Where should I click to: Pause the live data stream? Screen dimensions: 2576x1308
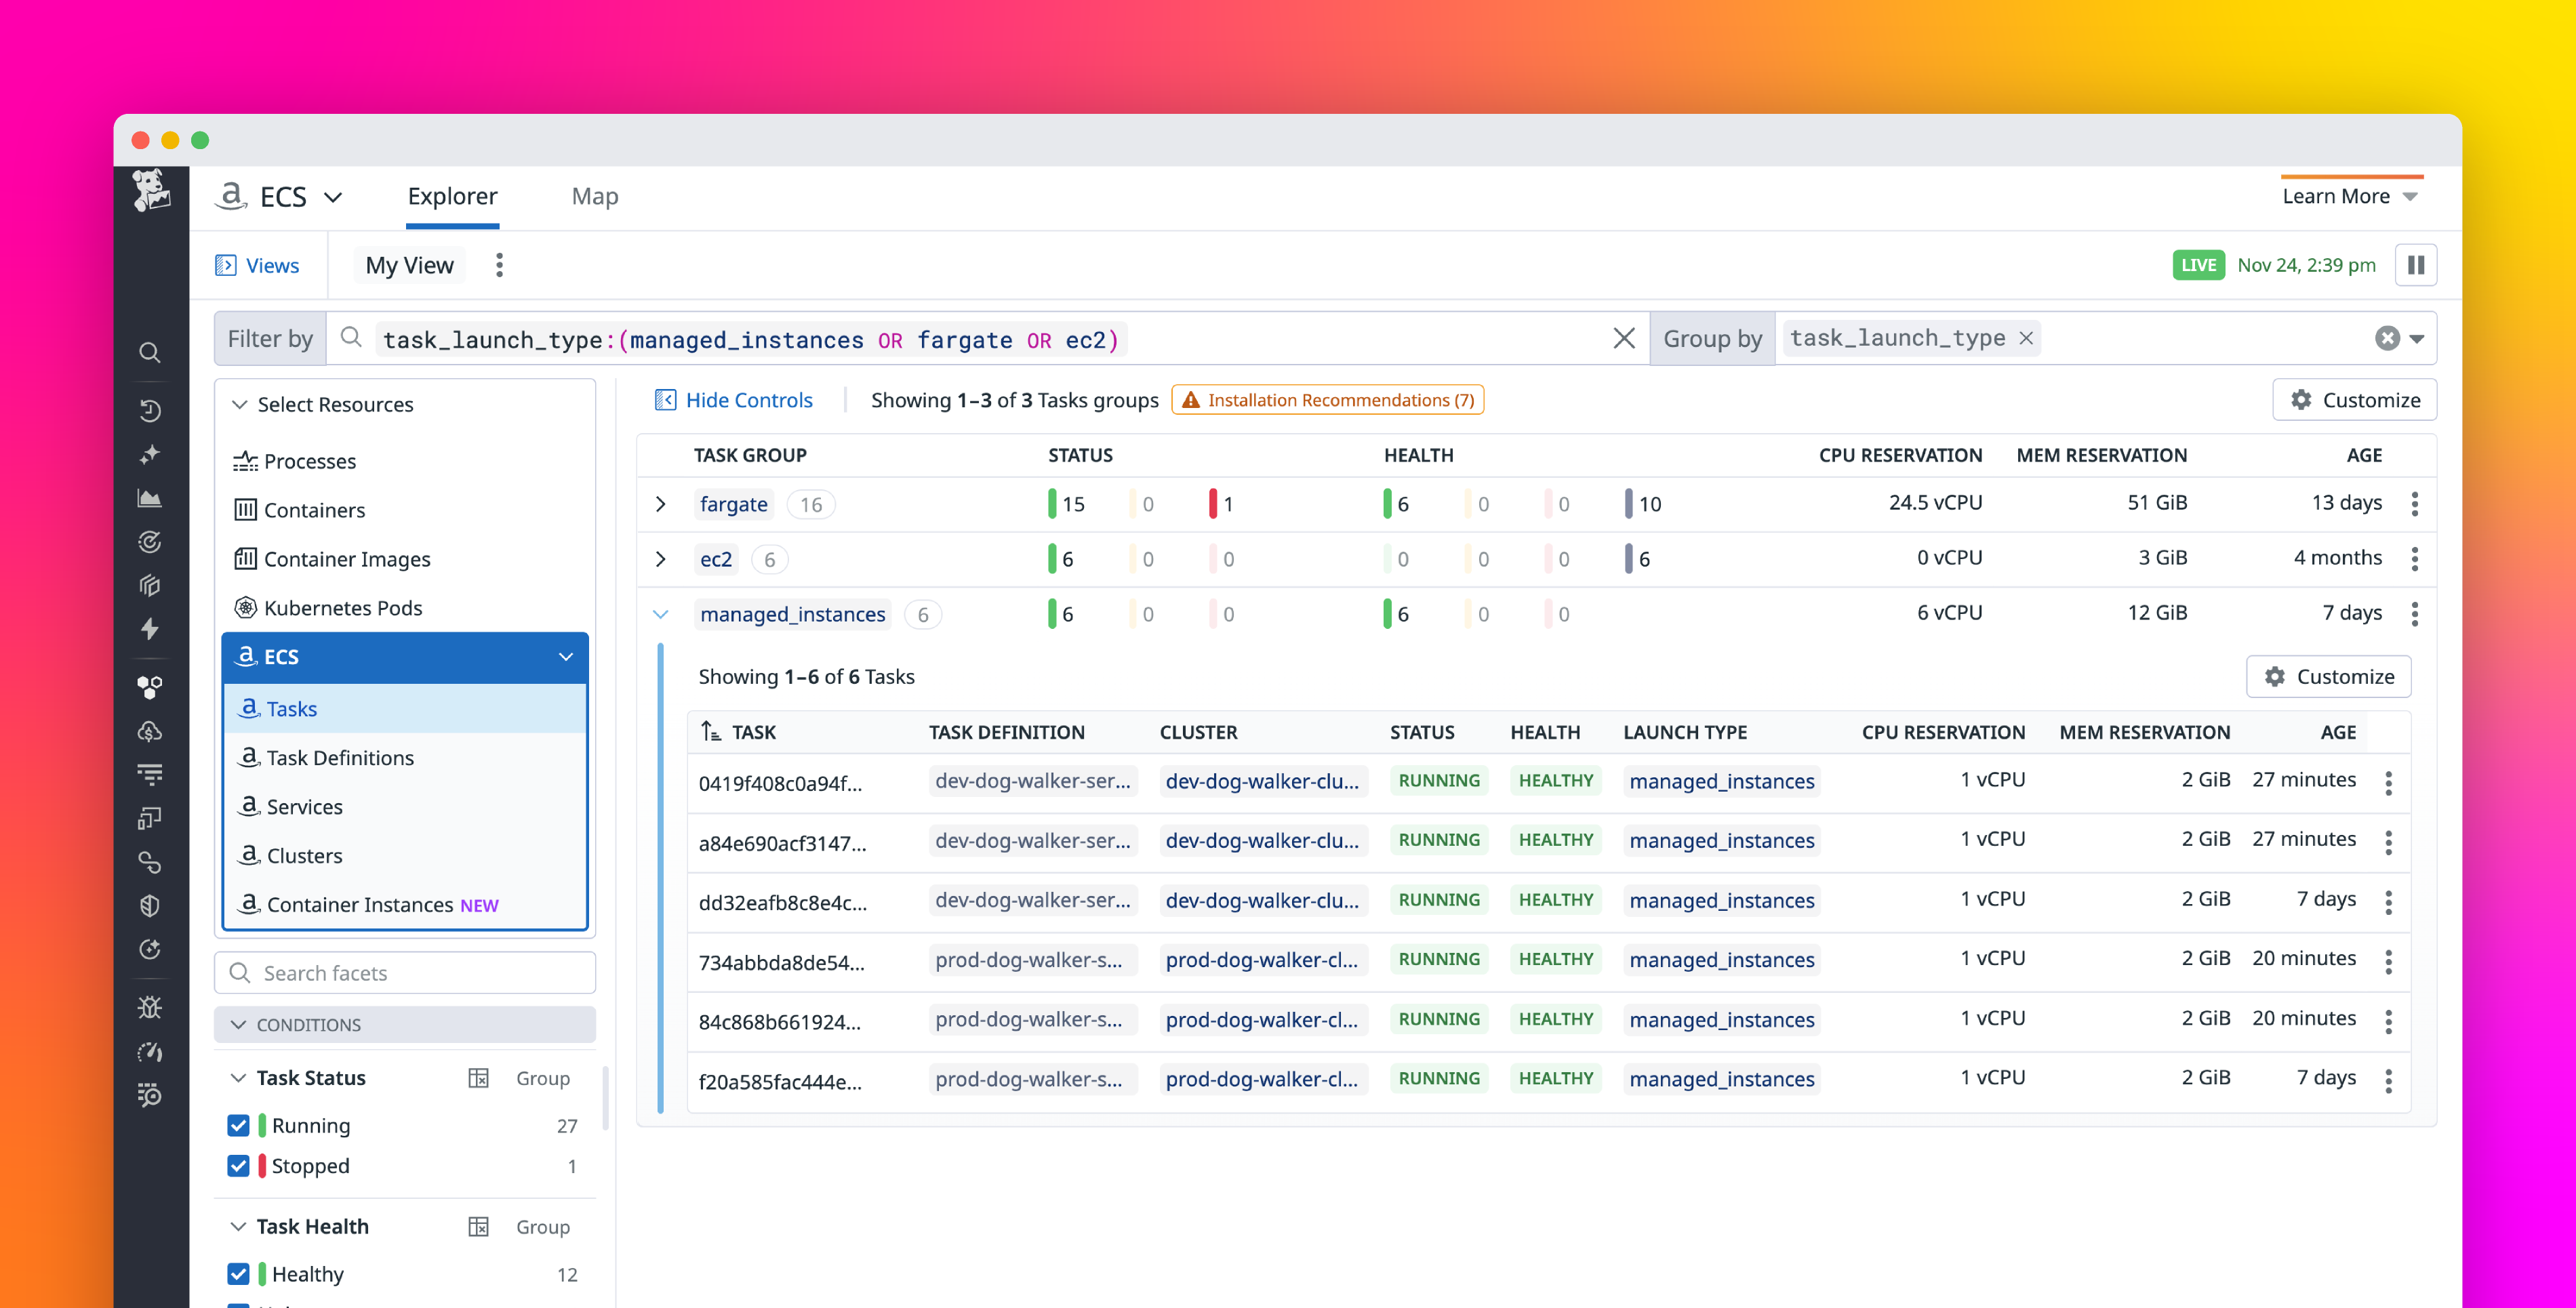point(2416,264)
